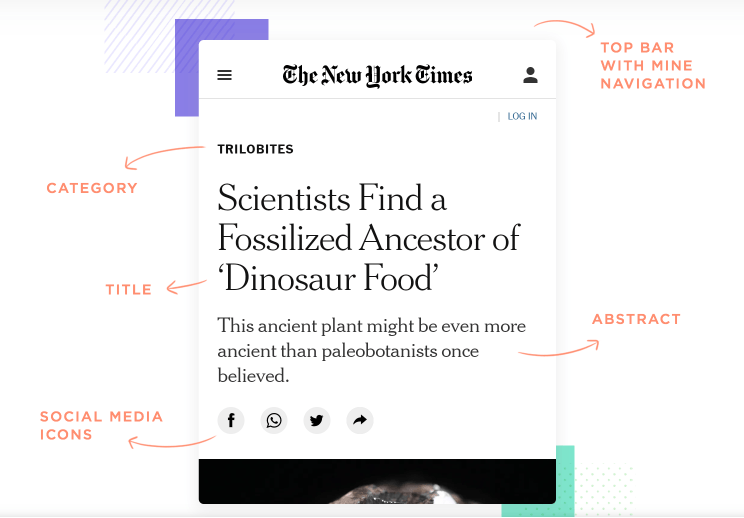Click the LOG IN link
The height and width of the screenshot is (518, 744).
522,116
